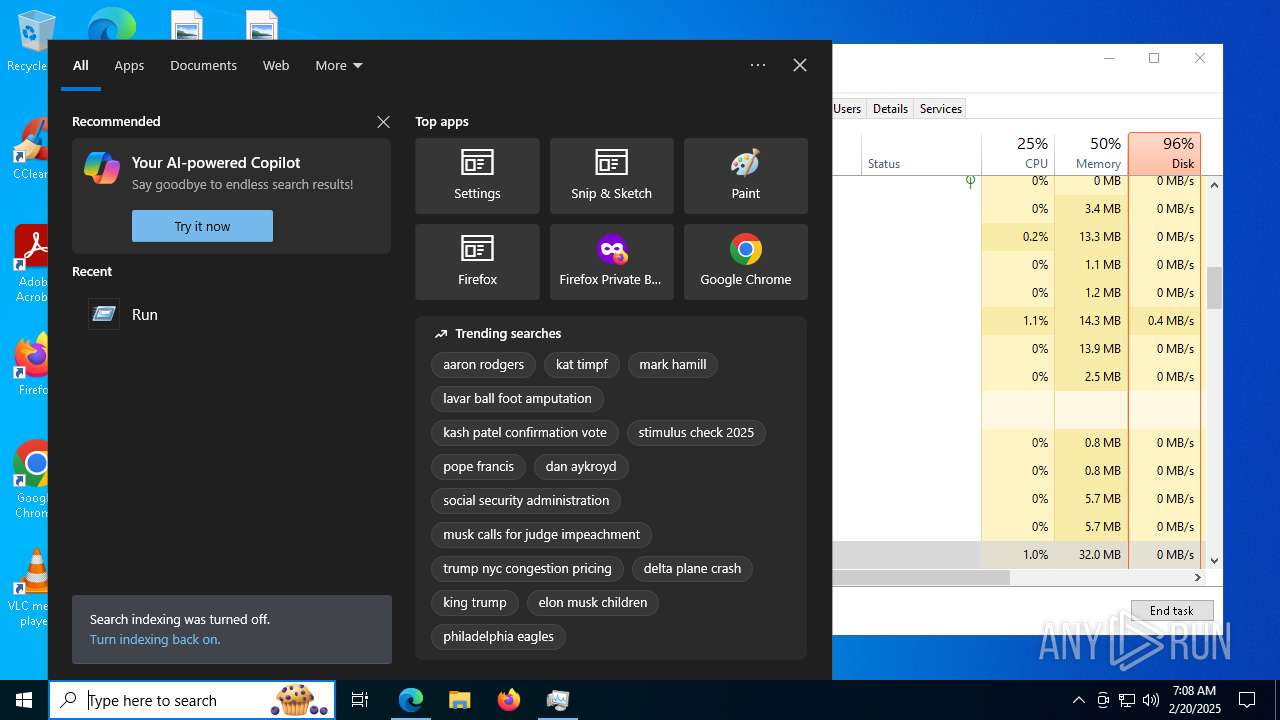Search stimulus check 2025 trend
This screenshot has height=720, width=1280.
click(x=696, y=433)
